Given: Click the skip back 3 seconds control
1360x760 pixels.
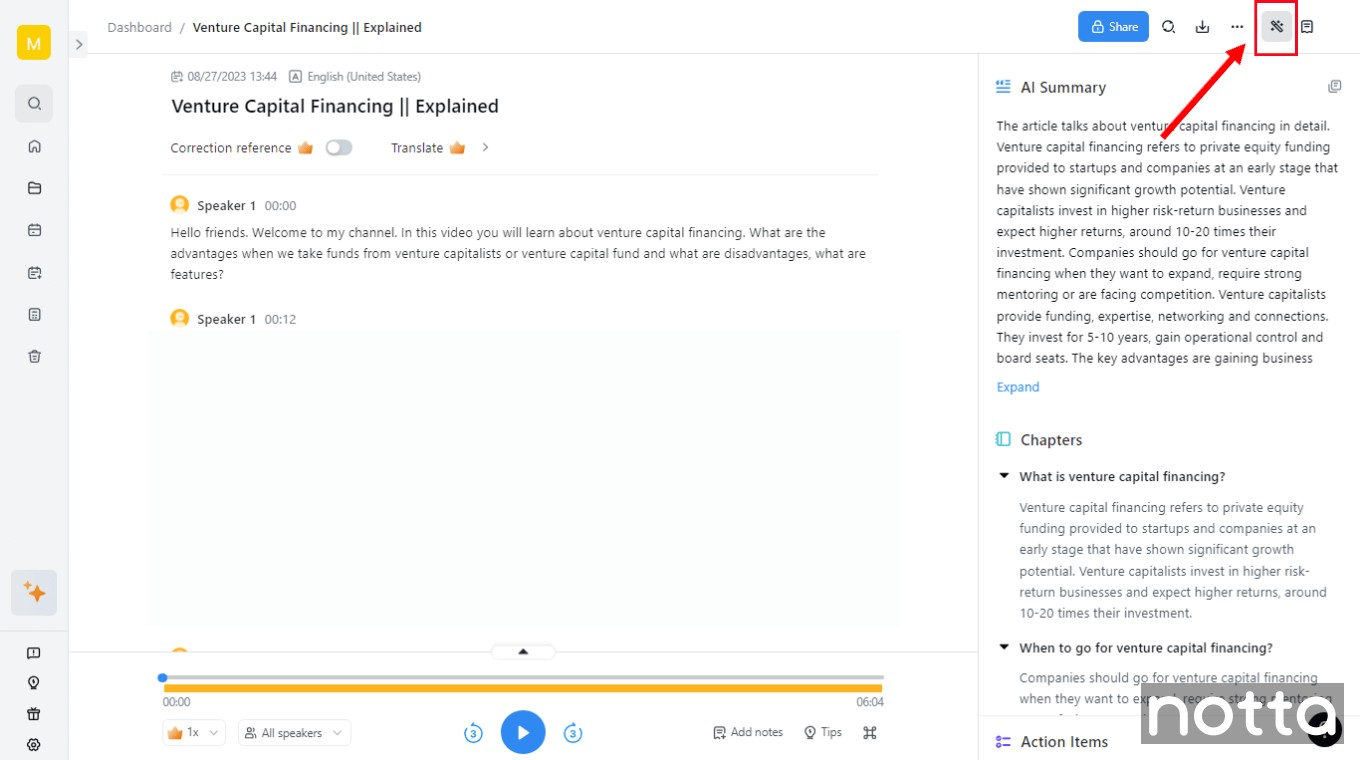Looking at the screenshot, I should [x=473, y=732].
